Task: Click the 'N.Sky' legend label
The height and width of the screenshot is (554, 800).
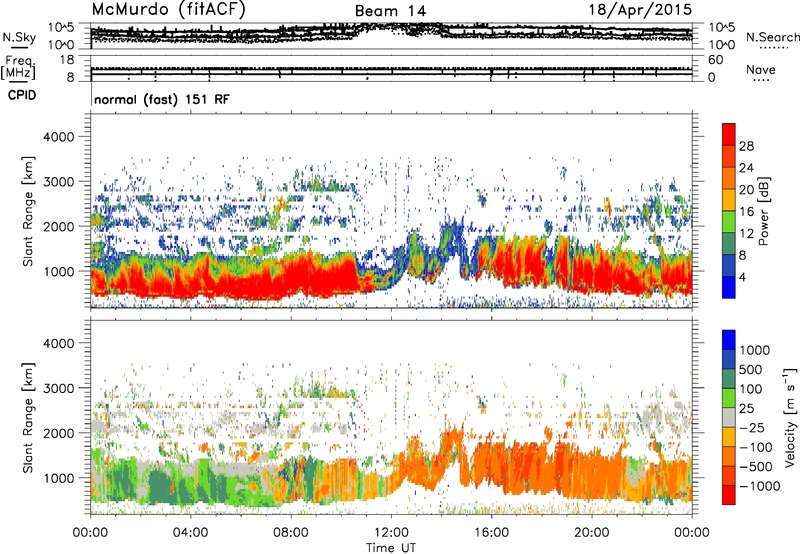Action: [x=19, y=37]
